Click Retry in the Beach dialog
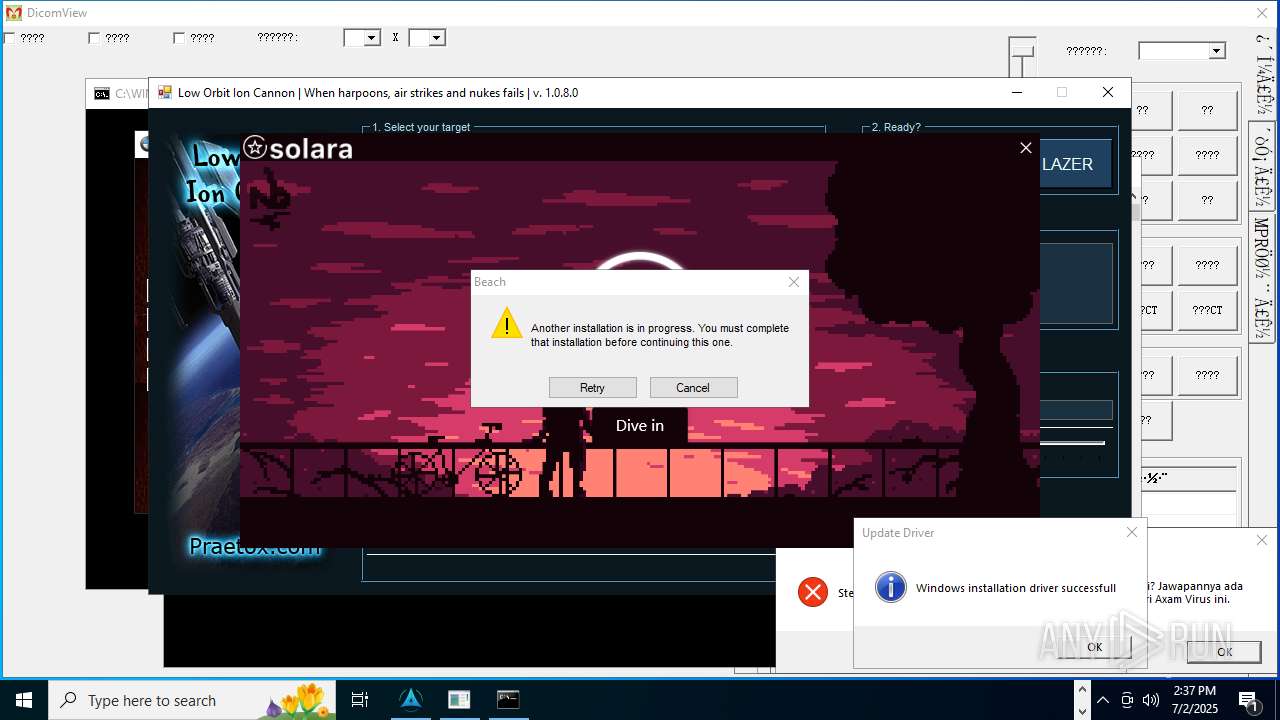Viewport: 1280px width, 720px height. tap(592, 388)
